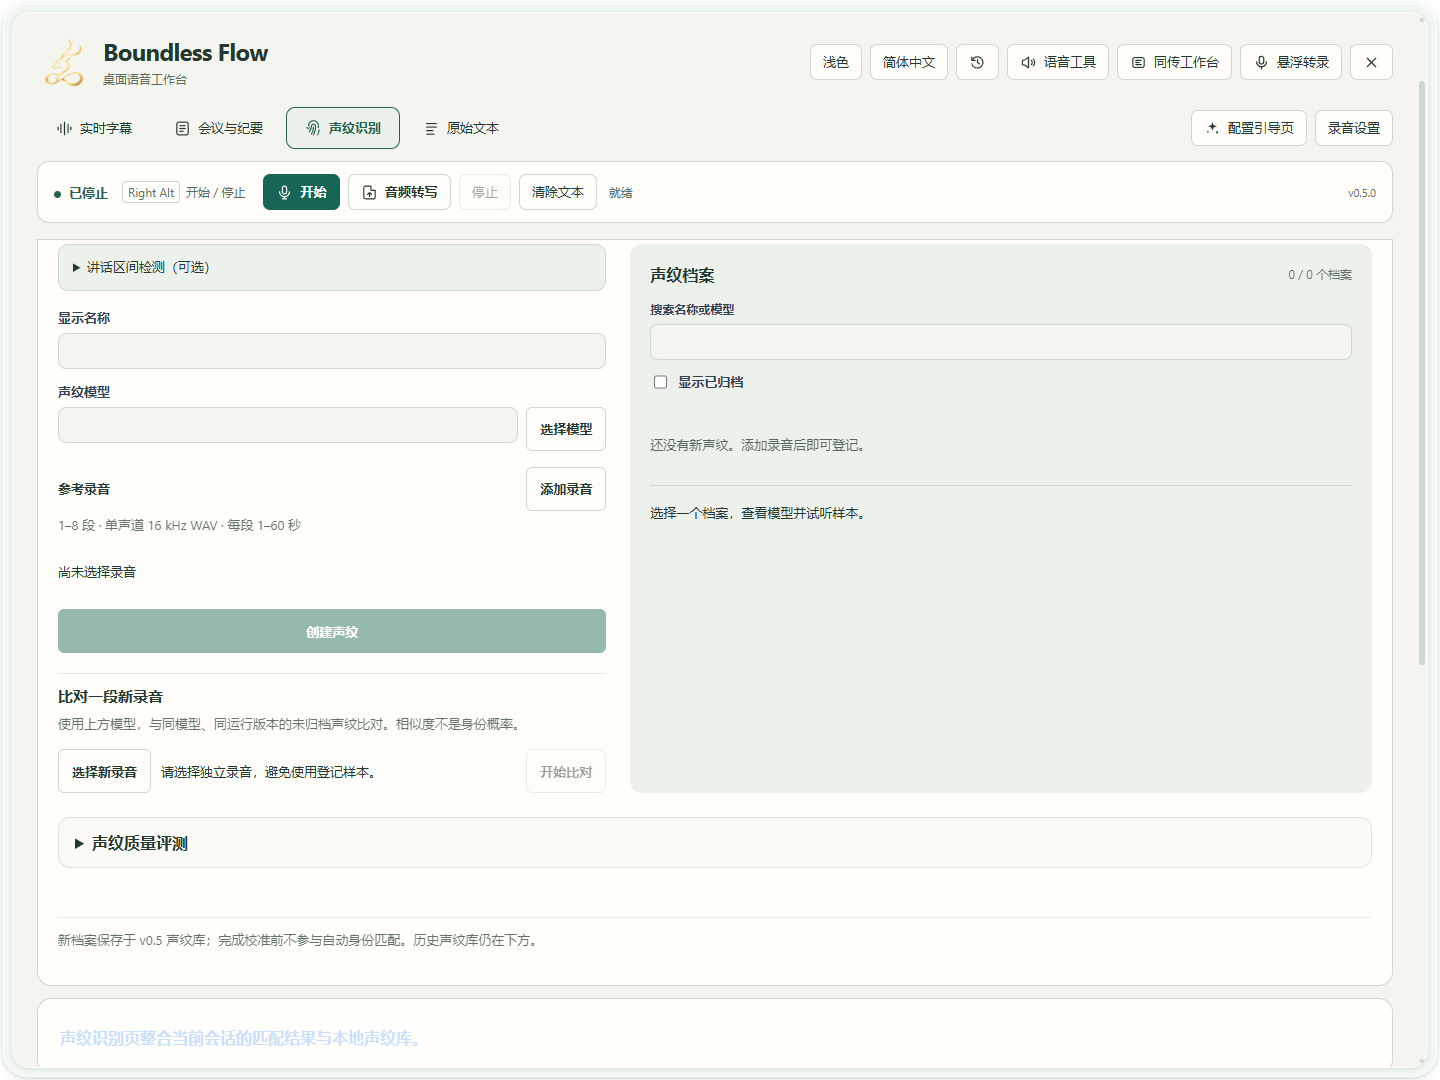Click the 选择模型 button
The width and height of the screenshot is (1440, 1080).
566,429
